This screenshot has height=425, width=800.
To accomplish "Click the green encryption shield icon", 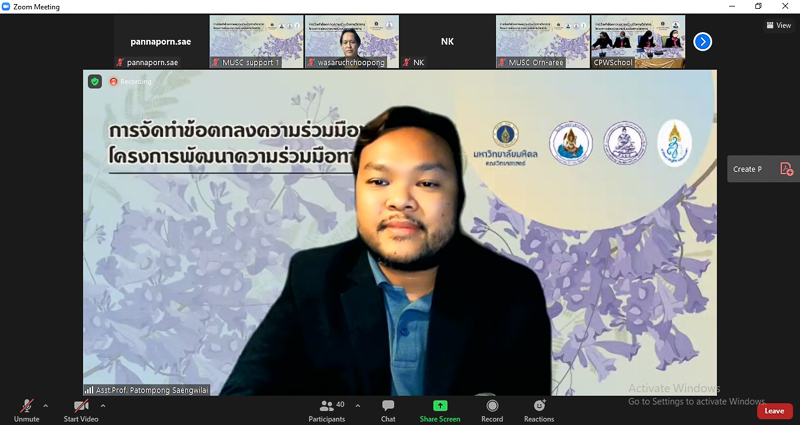I will [94, 81].
